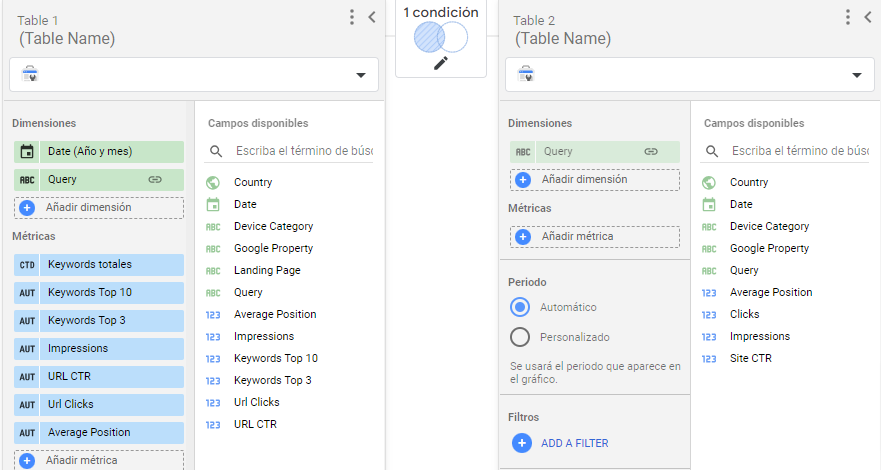Select Clicks in Table 2 available fields
Screen dimensions: 881x470
[745, 314]
